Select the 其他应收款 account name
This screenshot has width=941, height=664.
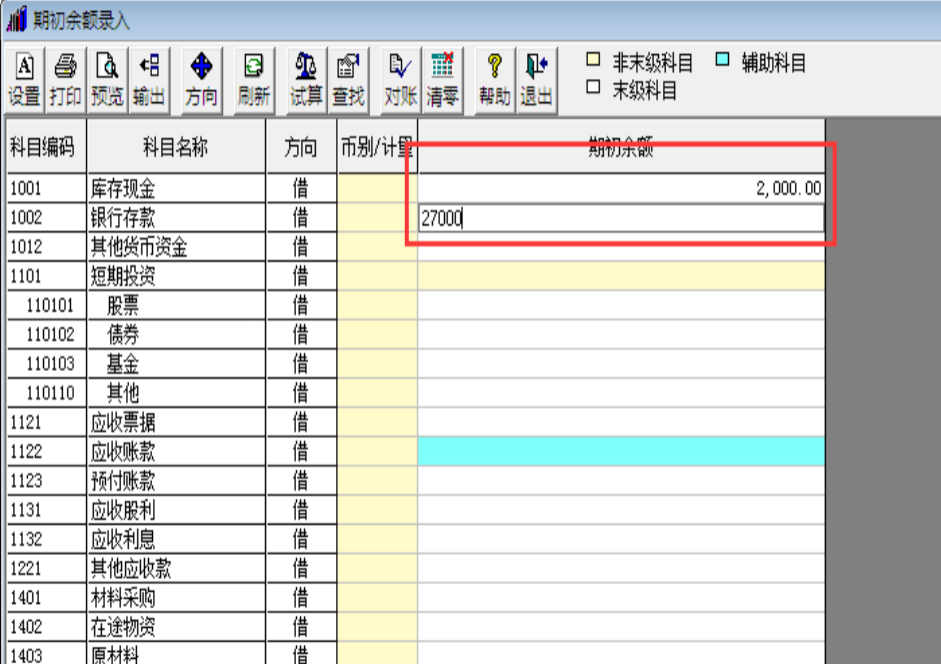click(x=131, y=569)
